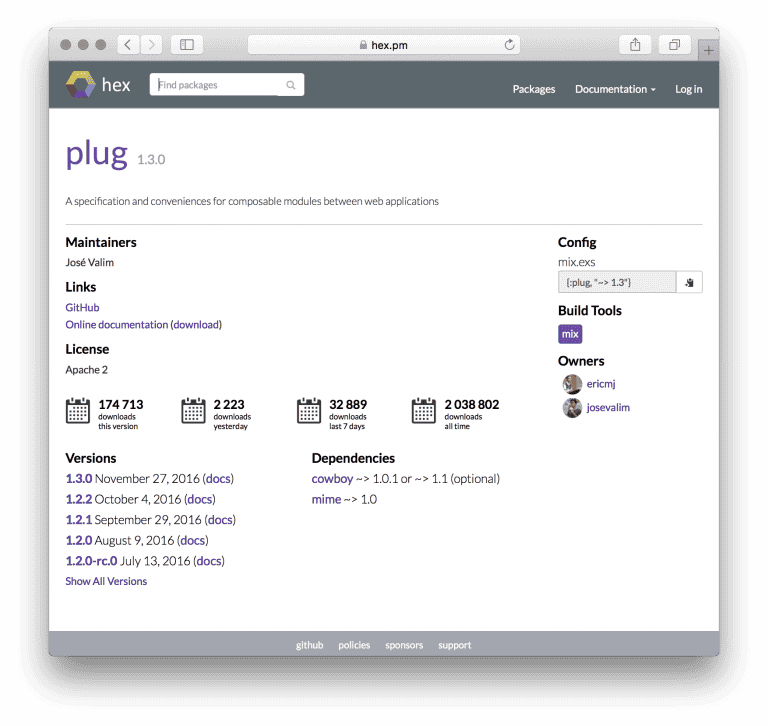Viewport: 768px width, 726px height.
Task: Click the hex logo icon
Action: pos(79,86)
